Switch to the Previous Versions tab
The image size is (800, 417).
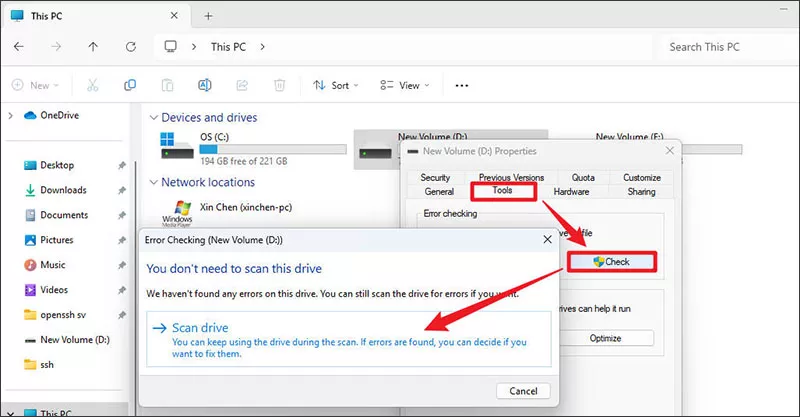coord(511,177)
